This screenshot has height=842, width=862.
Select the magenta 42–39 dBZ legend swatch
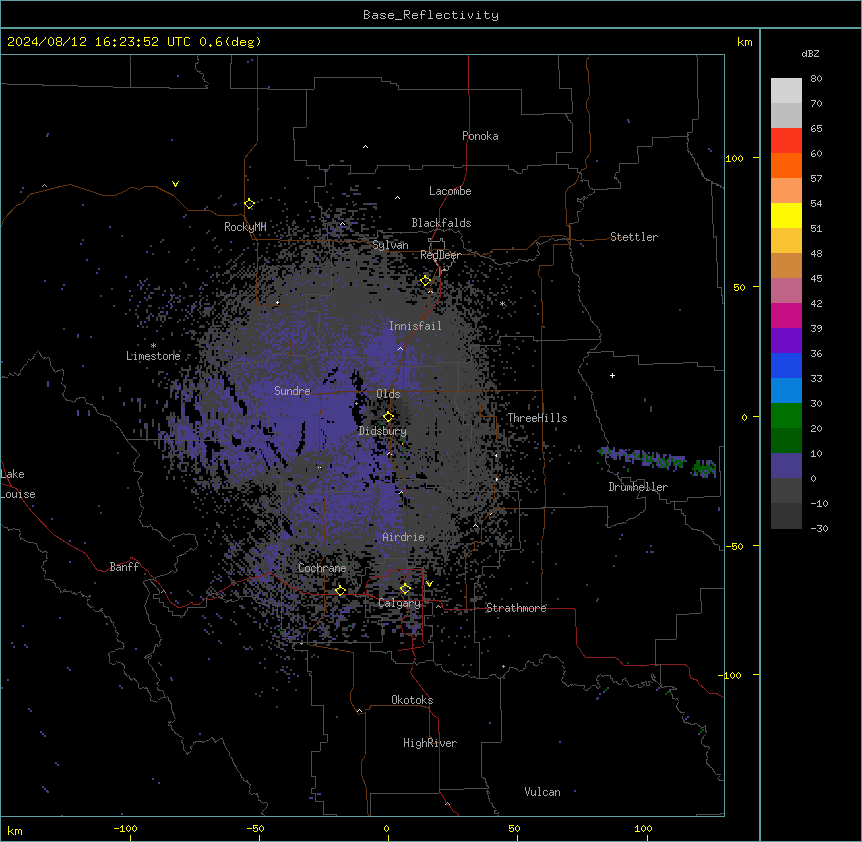(x=786, y=315)
